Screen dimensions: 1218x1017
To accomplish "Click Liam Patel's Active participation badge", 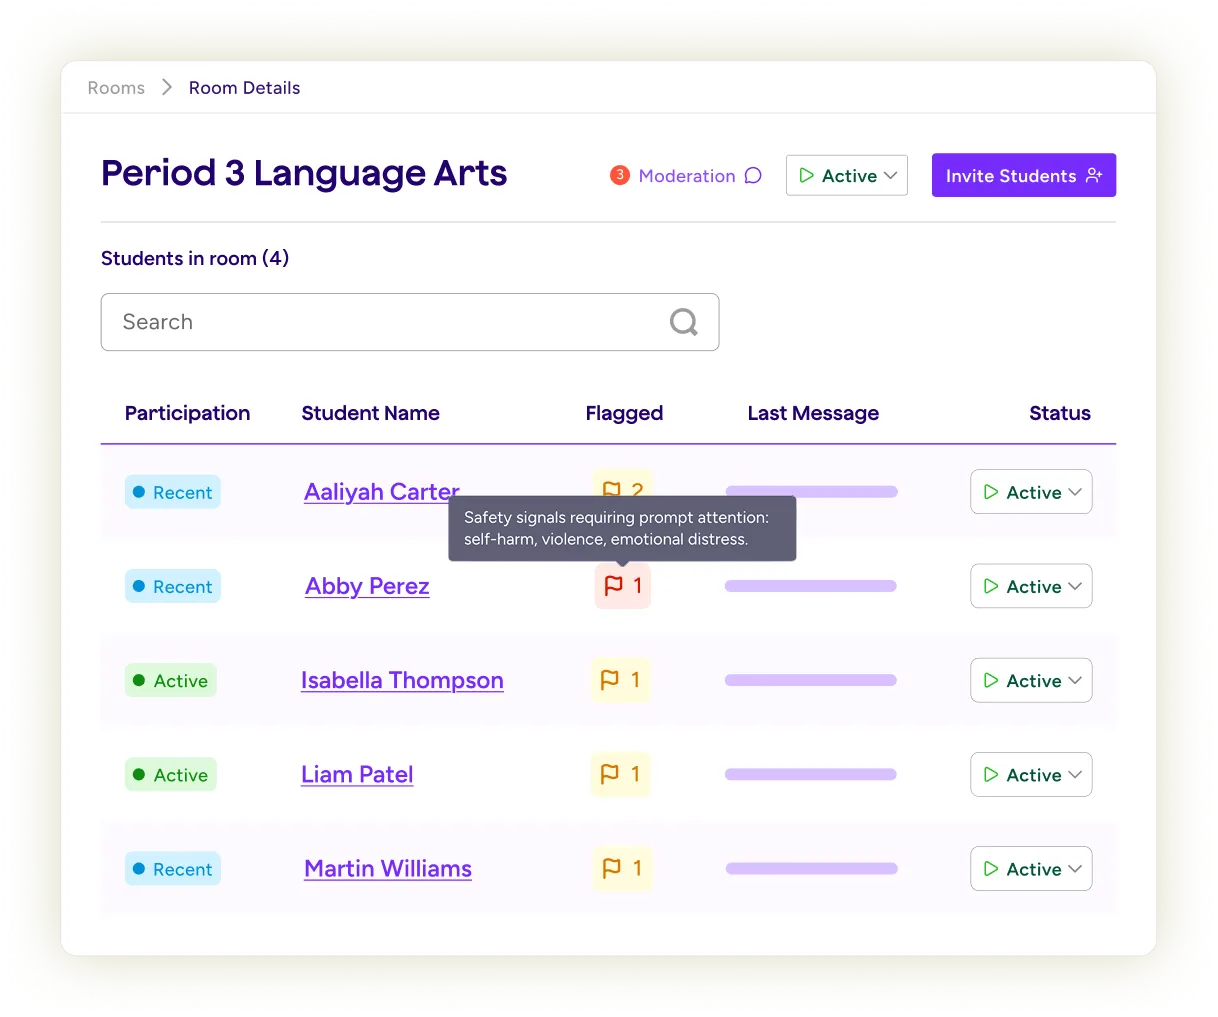I will tap(171, 774).
